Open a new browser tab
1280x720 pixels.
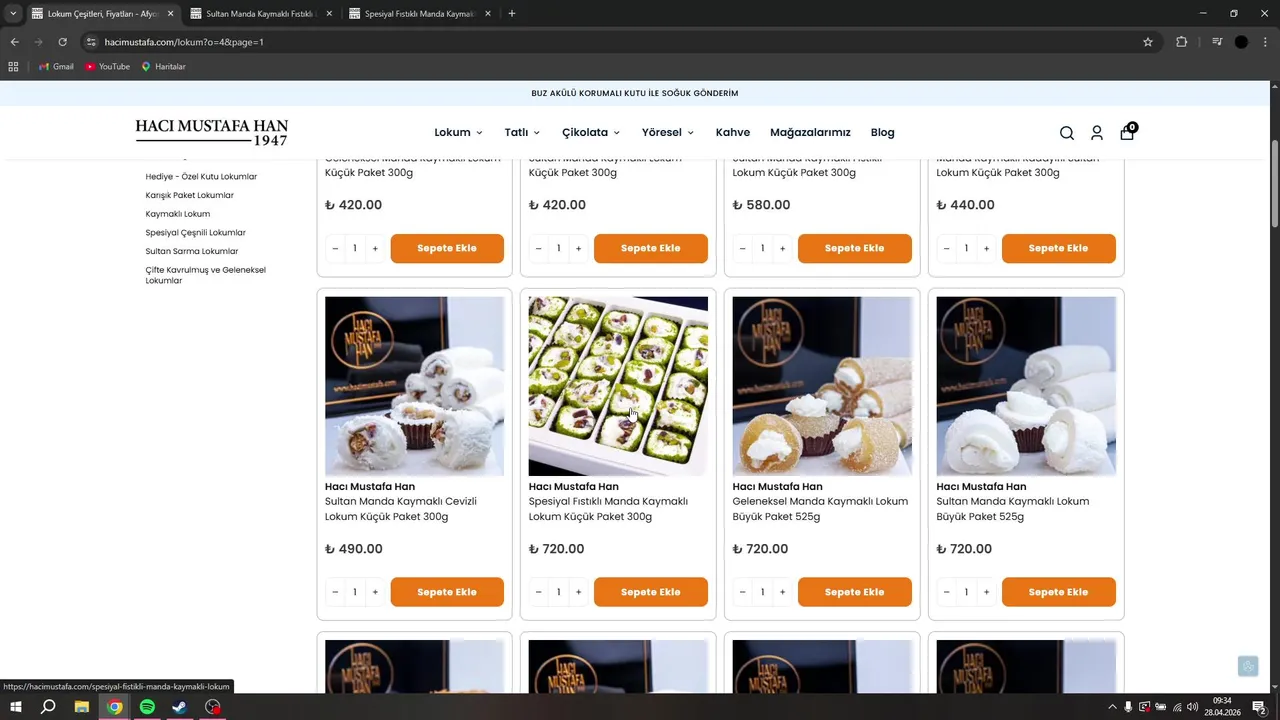click(512, 14)
